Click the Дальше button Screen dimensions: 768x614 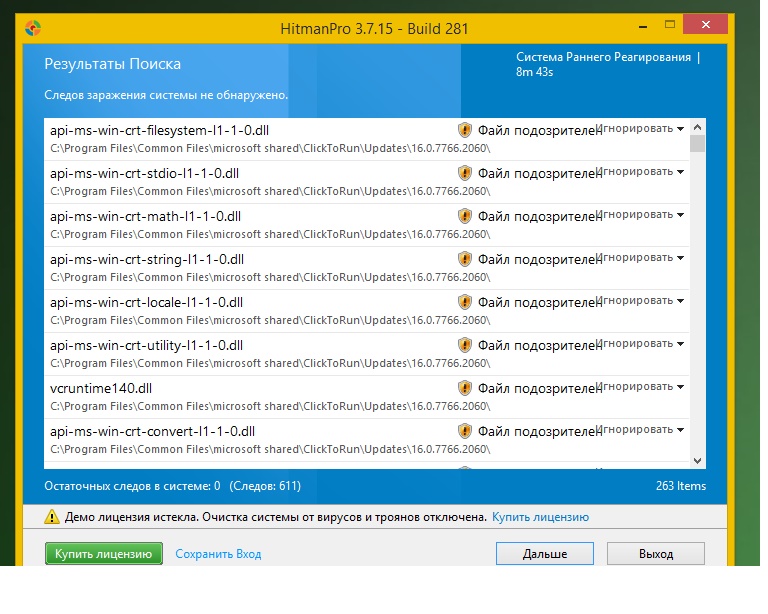point(545,554)
